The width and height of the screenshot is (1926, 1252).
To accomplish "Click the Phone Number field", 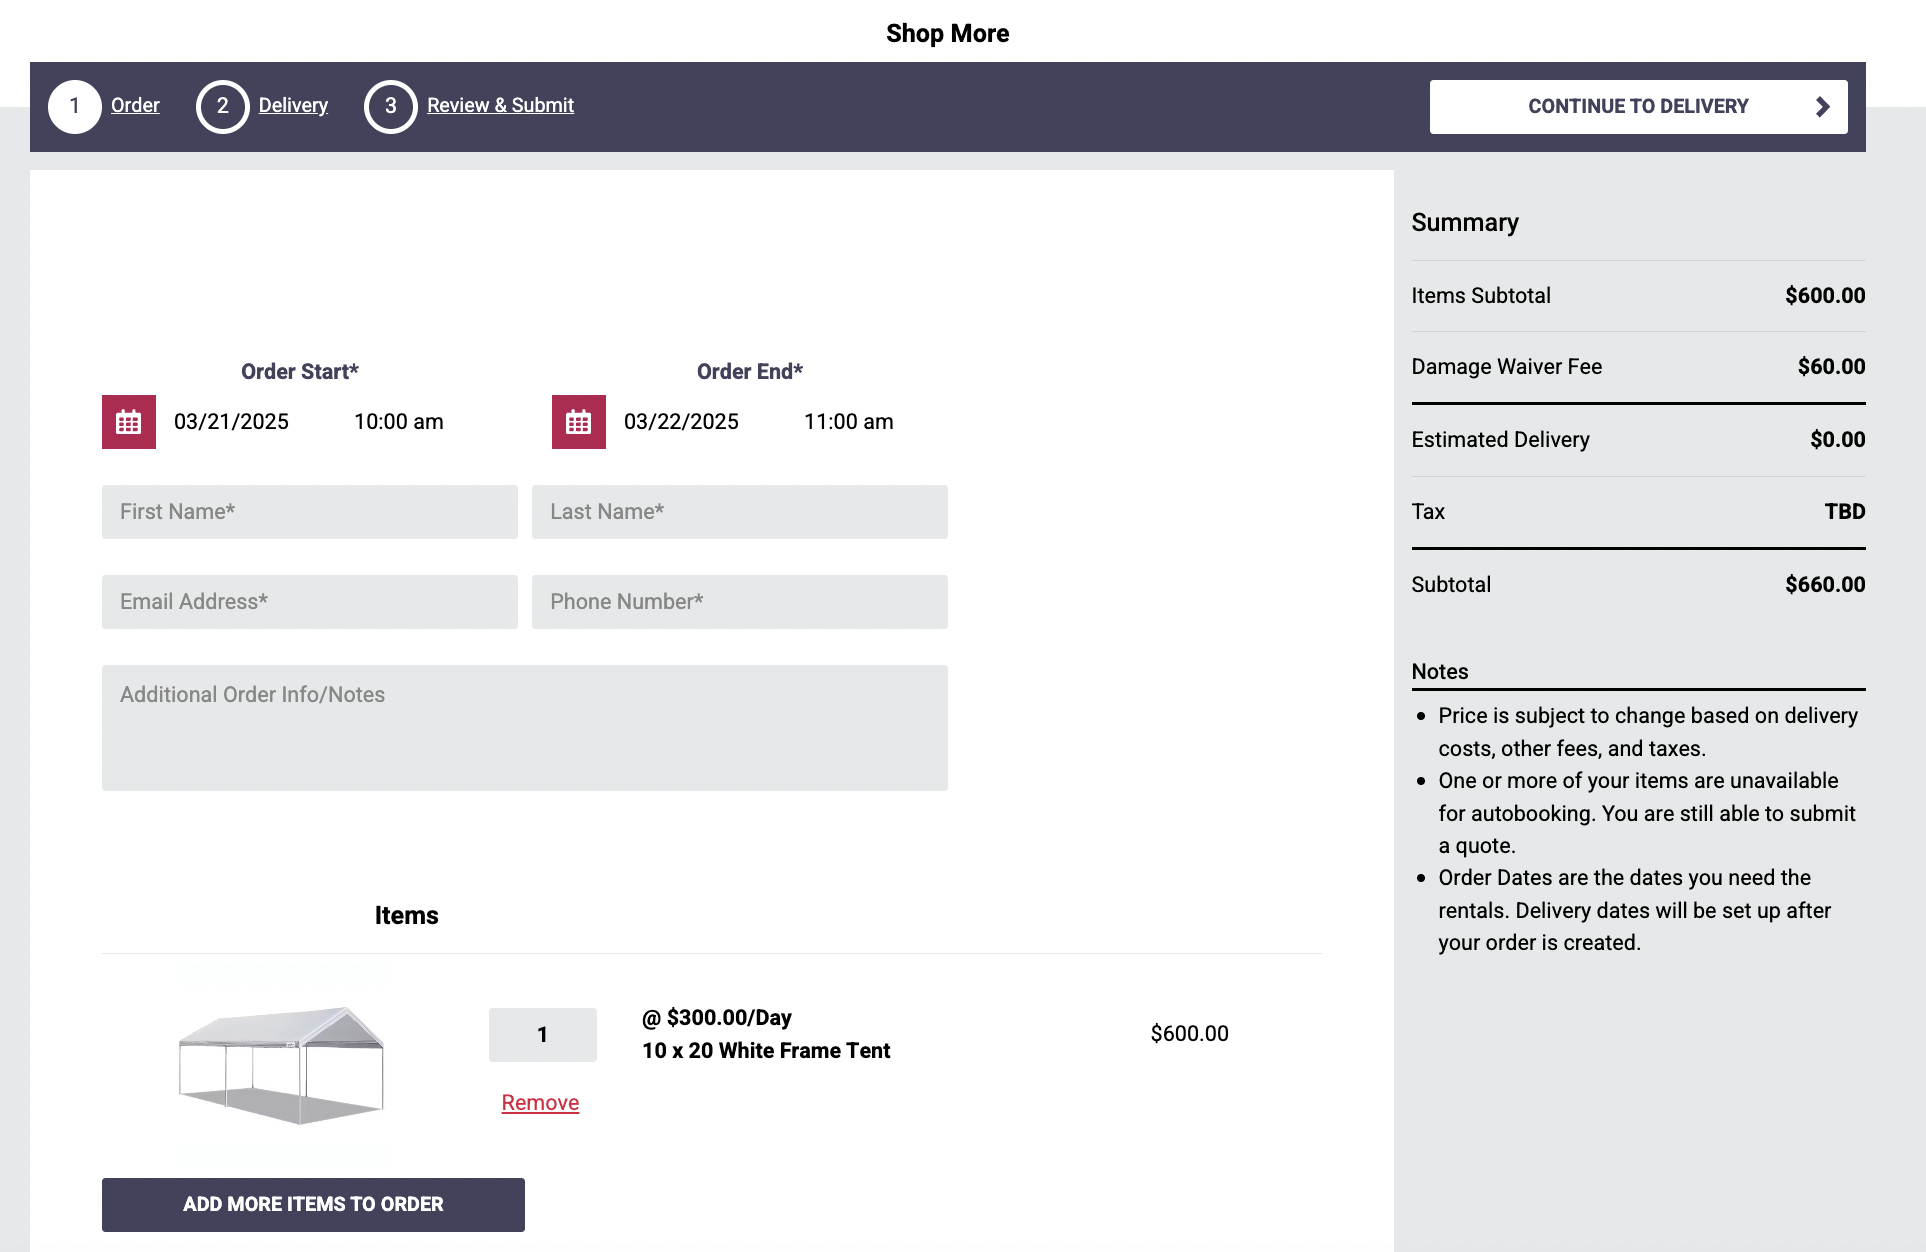I will point(740,601).
